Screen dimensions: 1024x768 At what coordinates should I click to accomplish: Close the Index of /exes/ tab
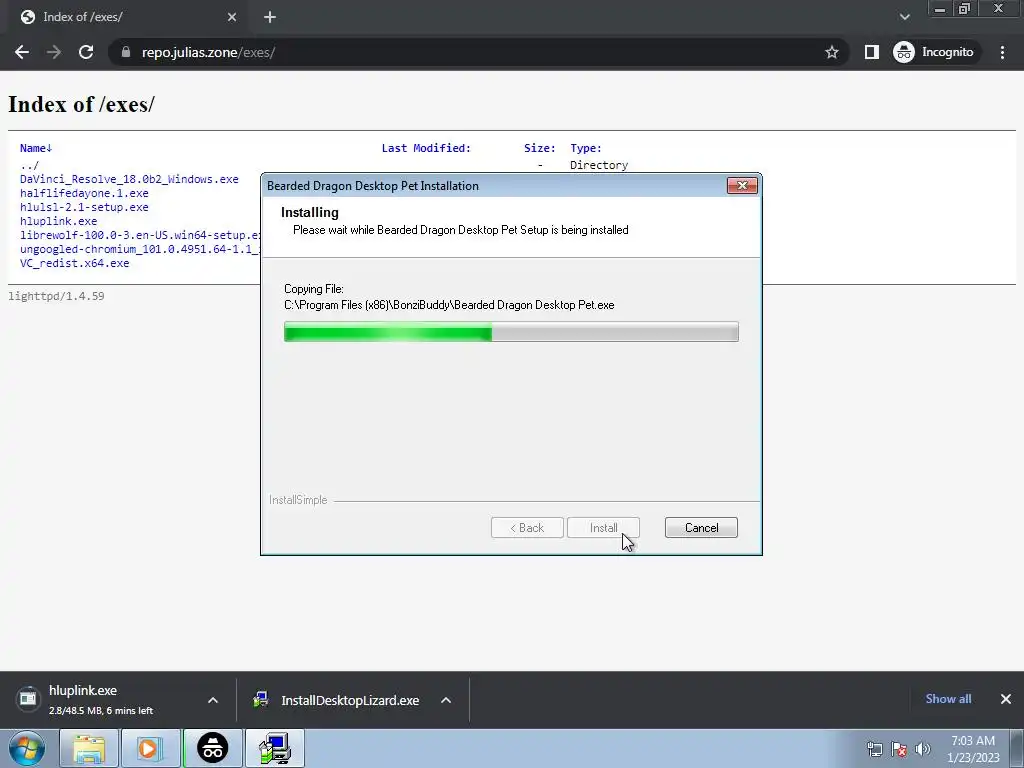(232, 17)
